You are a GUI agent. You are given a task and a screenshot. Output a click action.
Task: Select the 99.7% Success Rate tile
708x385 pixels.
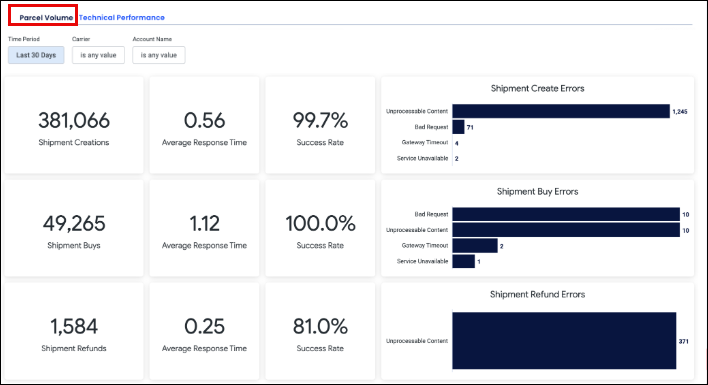pos(320,125)
